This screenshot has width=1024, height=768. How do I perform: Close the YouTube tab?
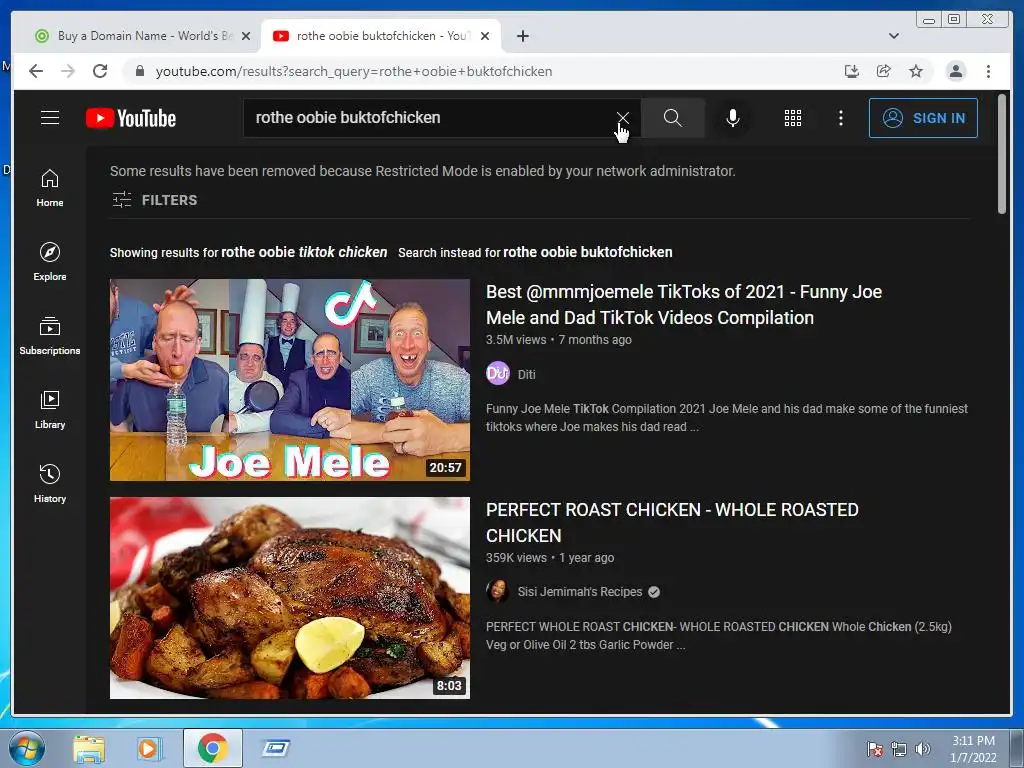[485, 36]
